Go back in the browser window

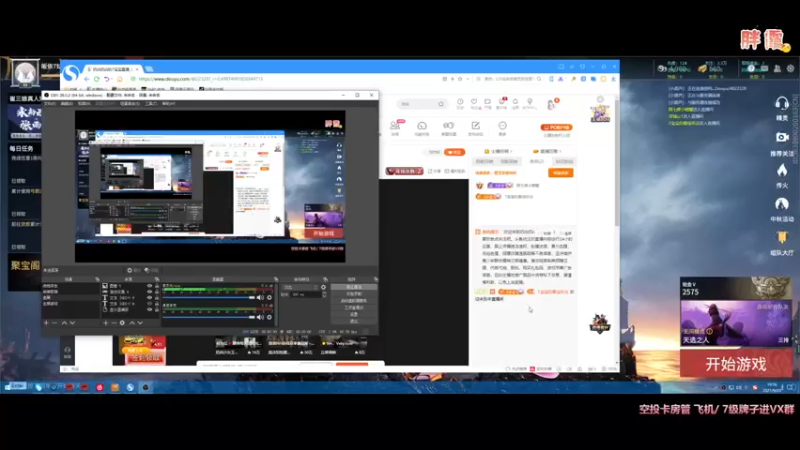[x=86, y=79]
